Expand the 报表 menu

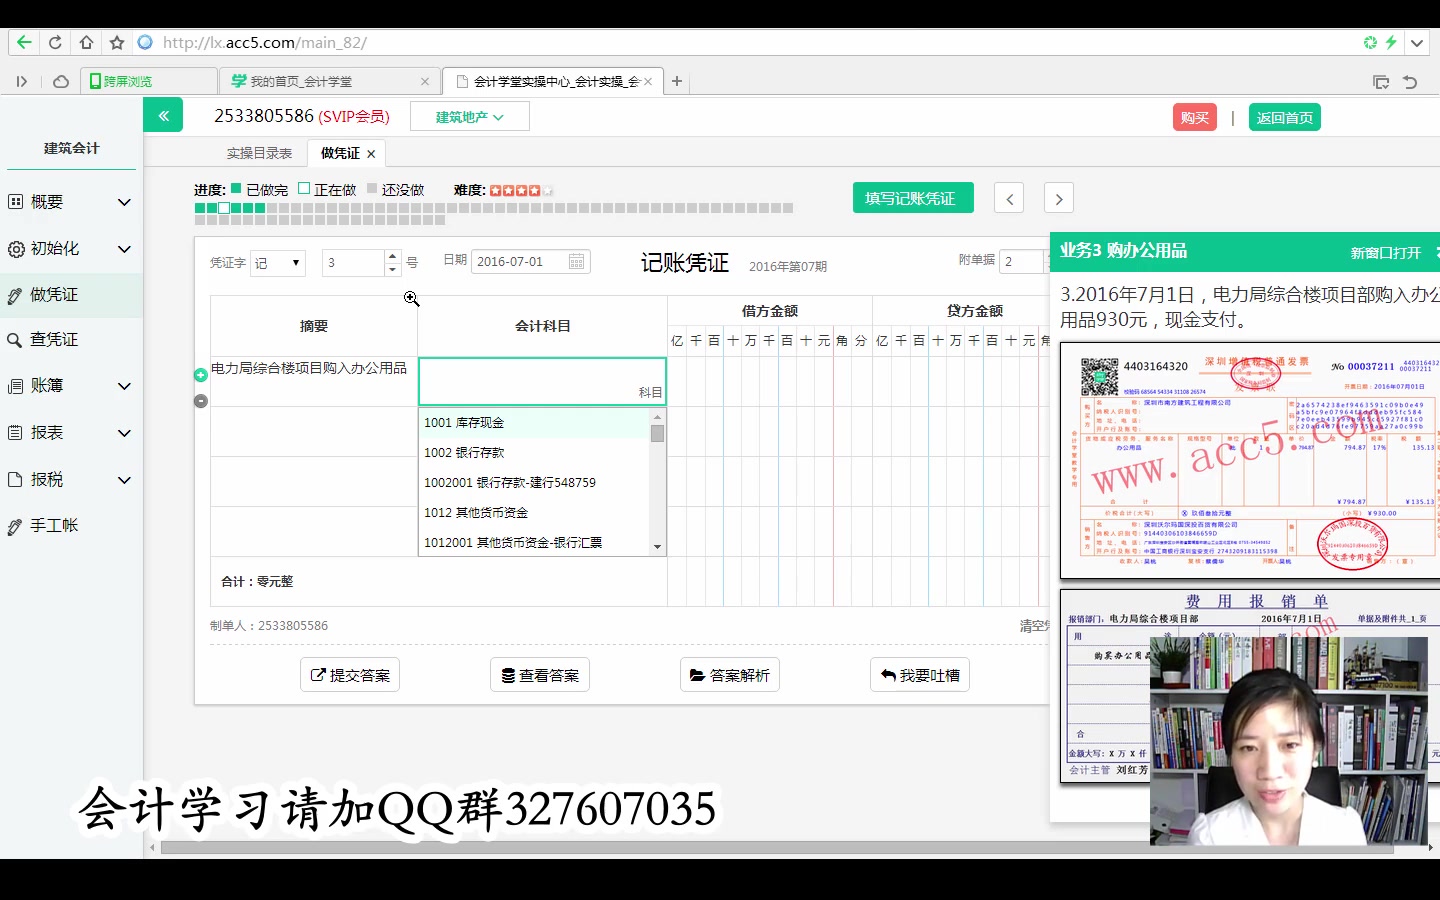(x=71, y=433)
